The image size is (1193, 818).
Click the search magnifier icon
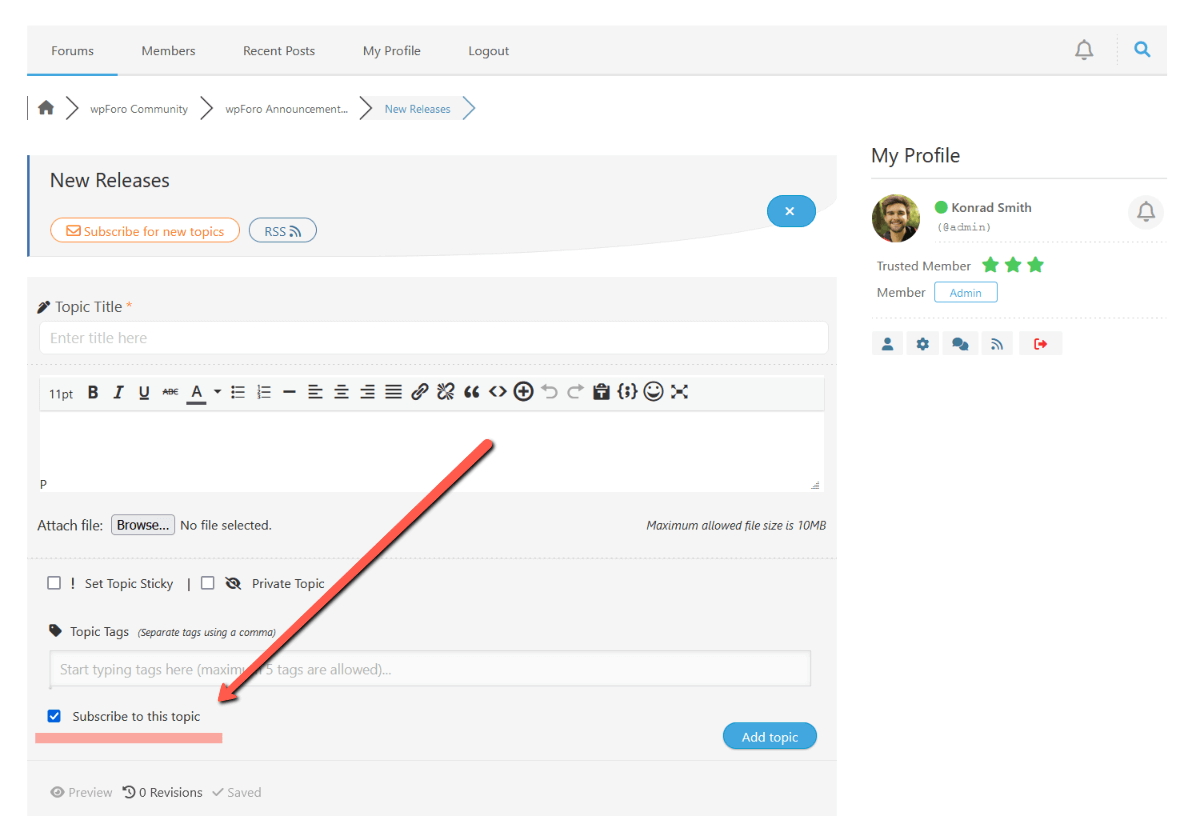click(x=1142, y=50)
